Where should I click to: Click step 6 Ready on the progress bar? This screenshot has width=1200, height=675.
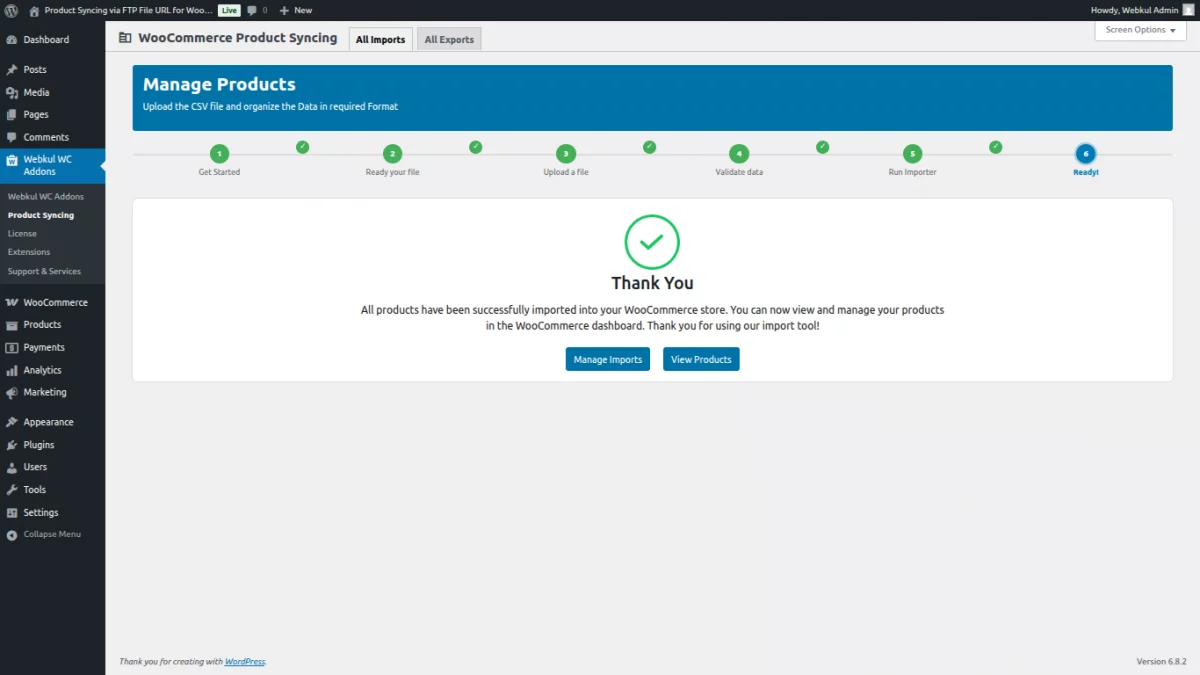(1086, 154)
